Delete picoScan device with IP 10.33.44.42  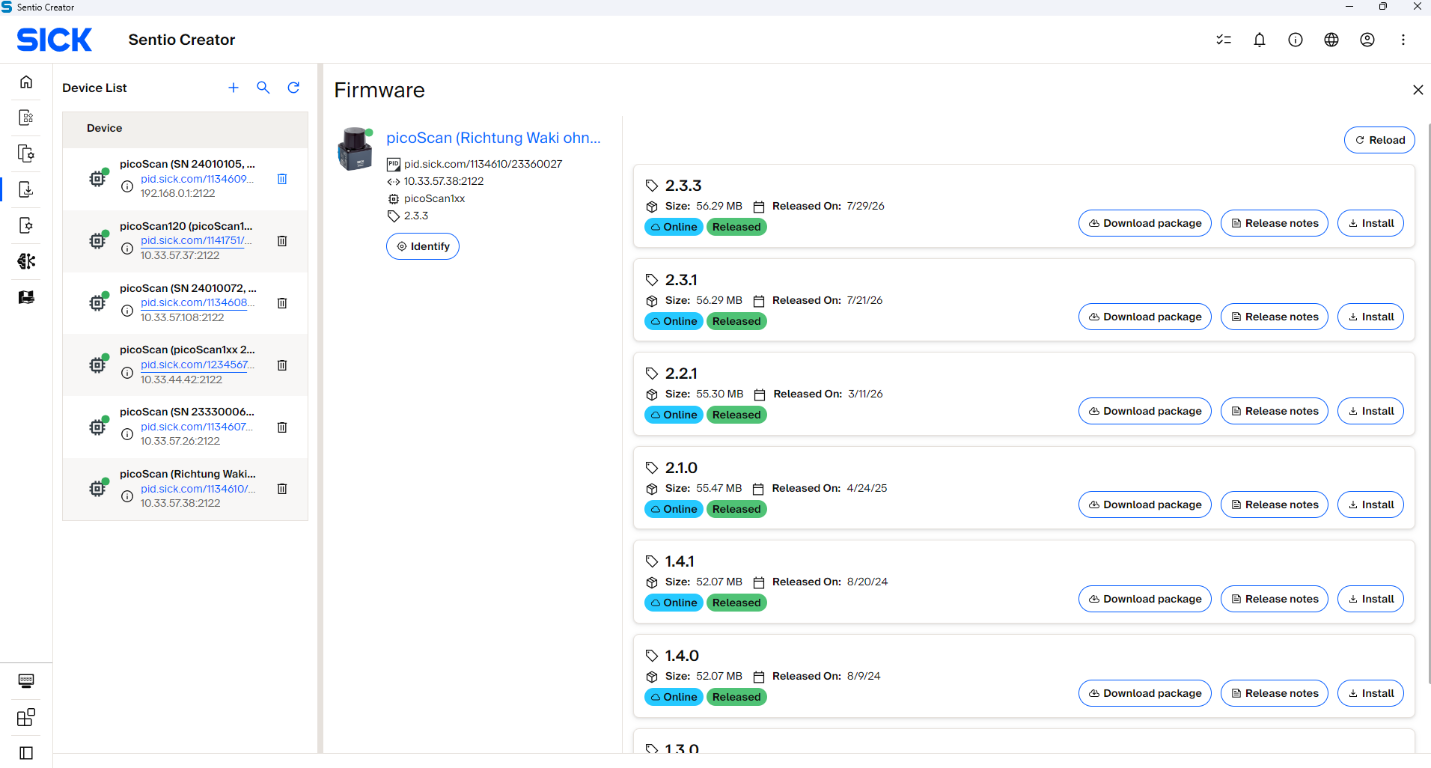(x=282, y=365)
